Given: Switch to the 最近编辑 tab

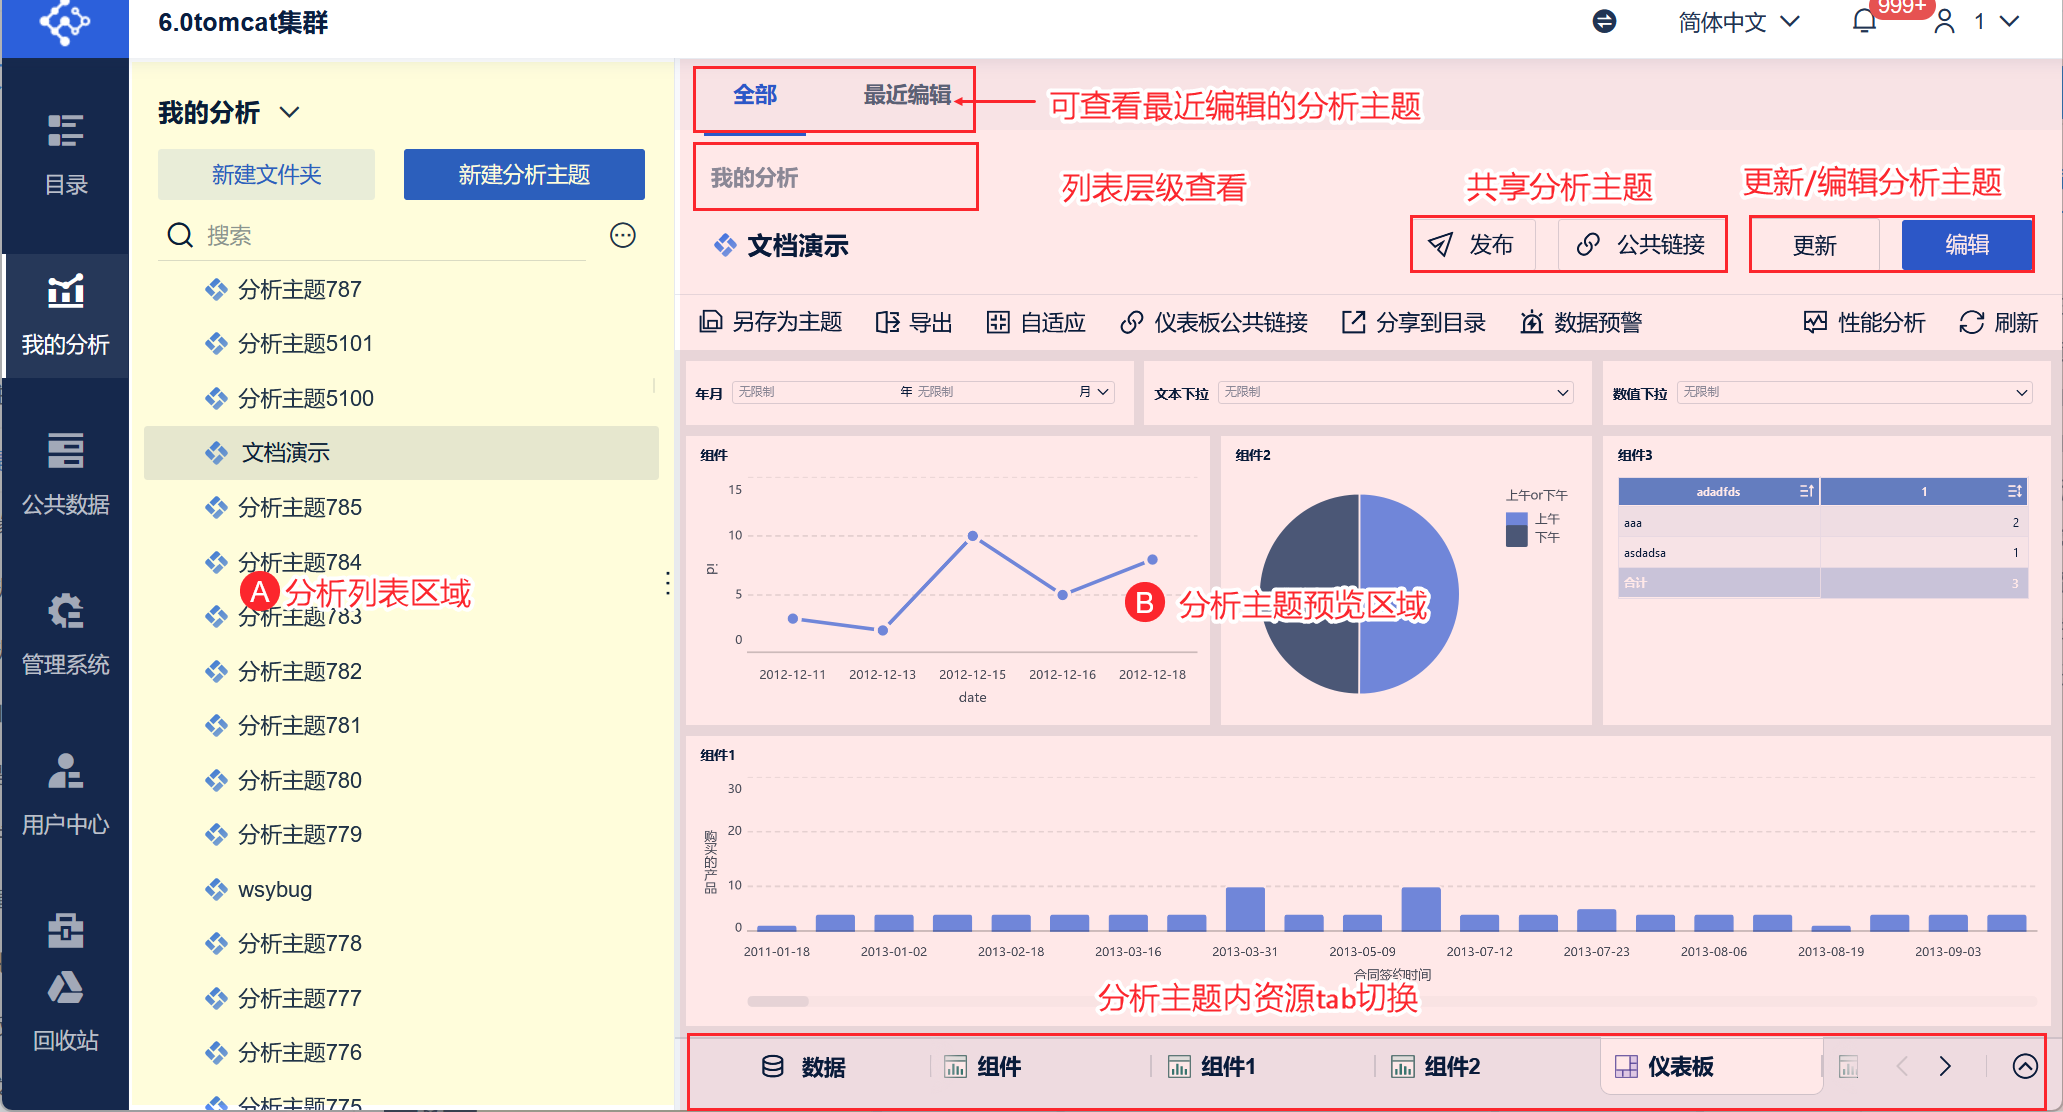Looking at the screenshot, I should coord(906,95).
